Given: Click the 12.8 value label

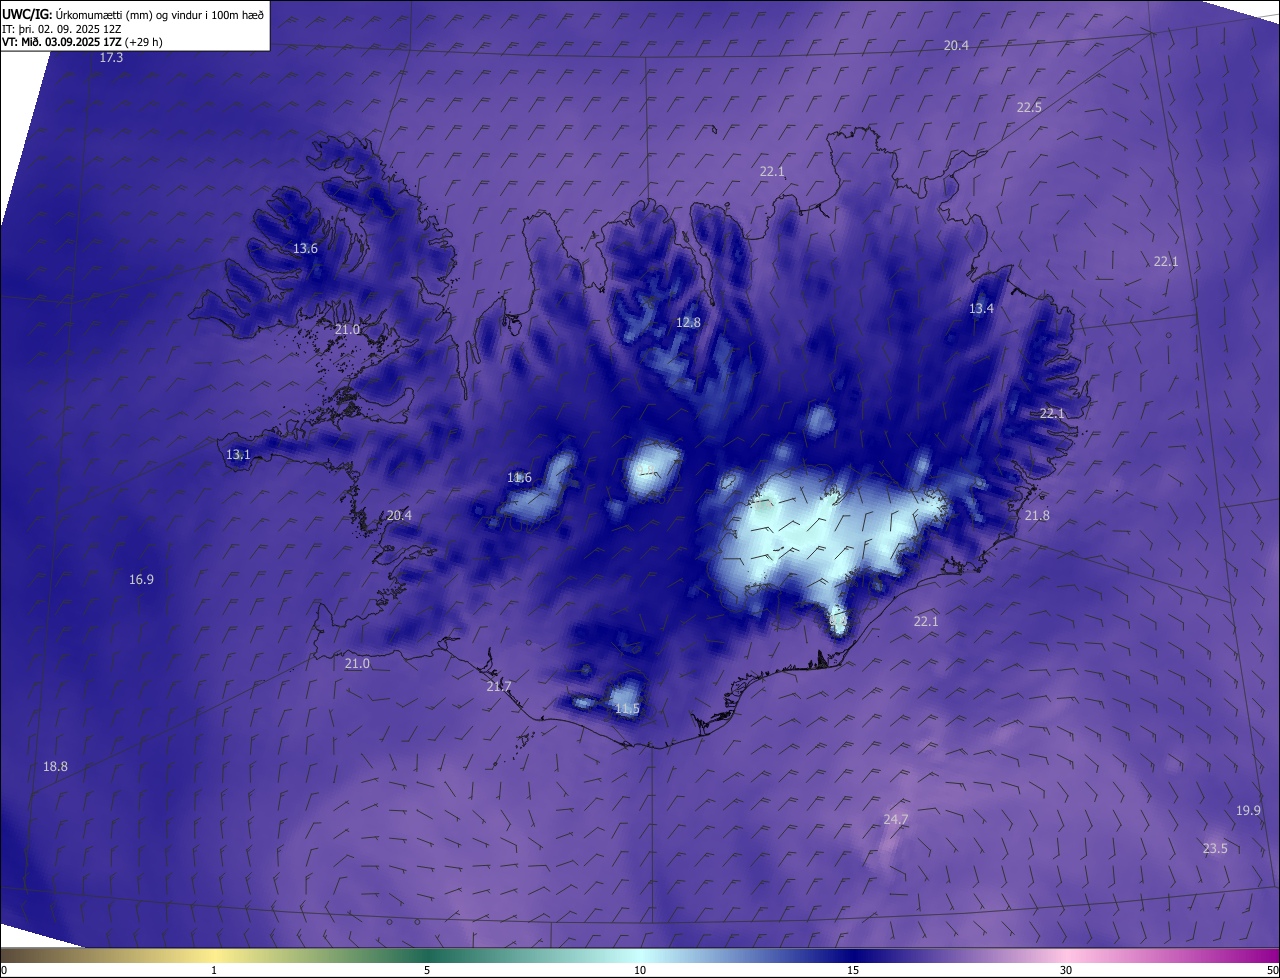Looking at the screenshot, I should [x=688, y=322].
